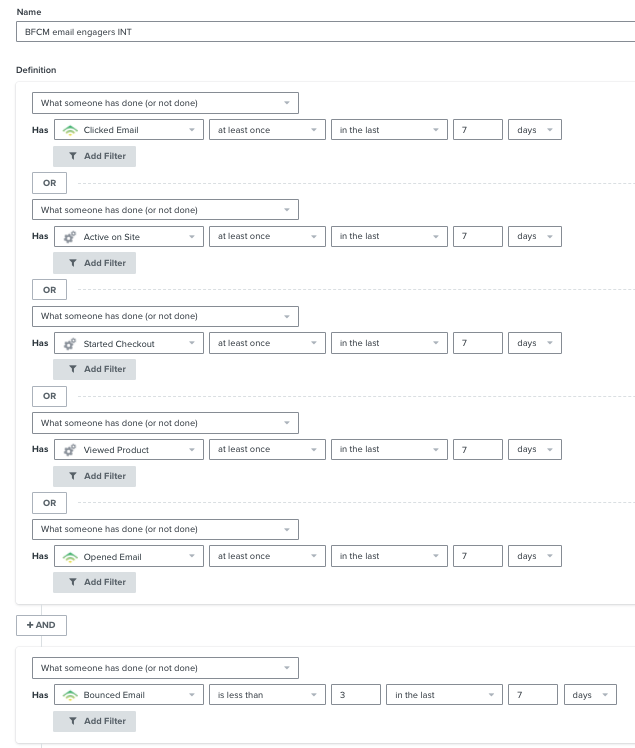This screenshot has width=635, height=748.
Task: Click the Viewed Product gear icon
Action: [x=70, y=450]
